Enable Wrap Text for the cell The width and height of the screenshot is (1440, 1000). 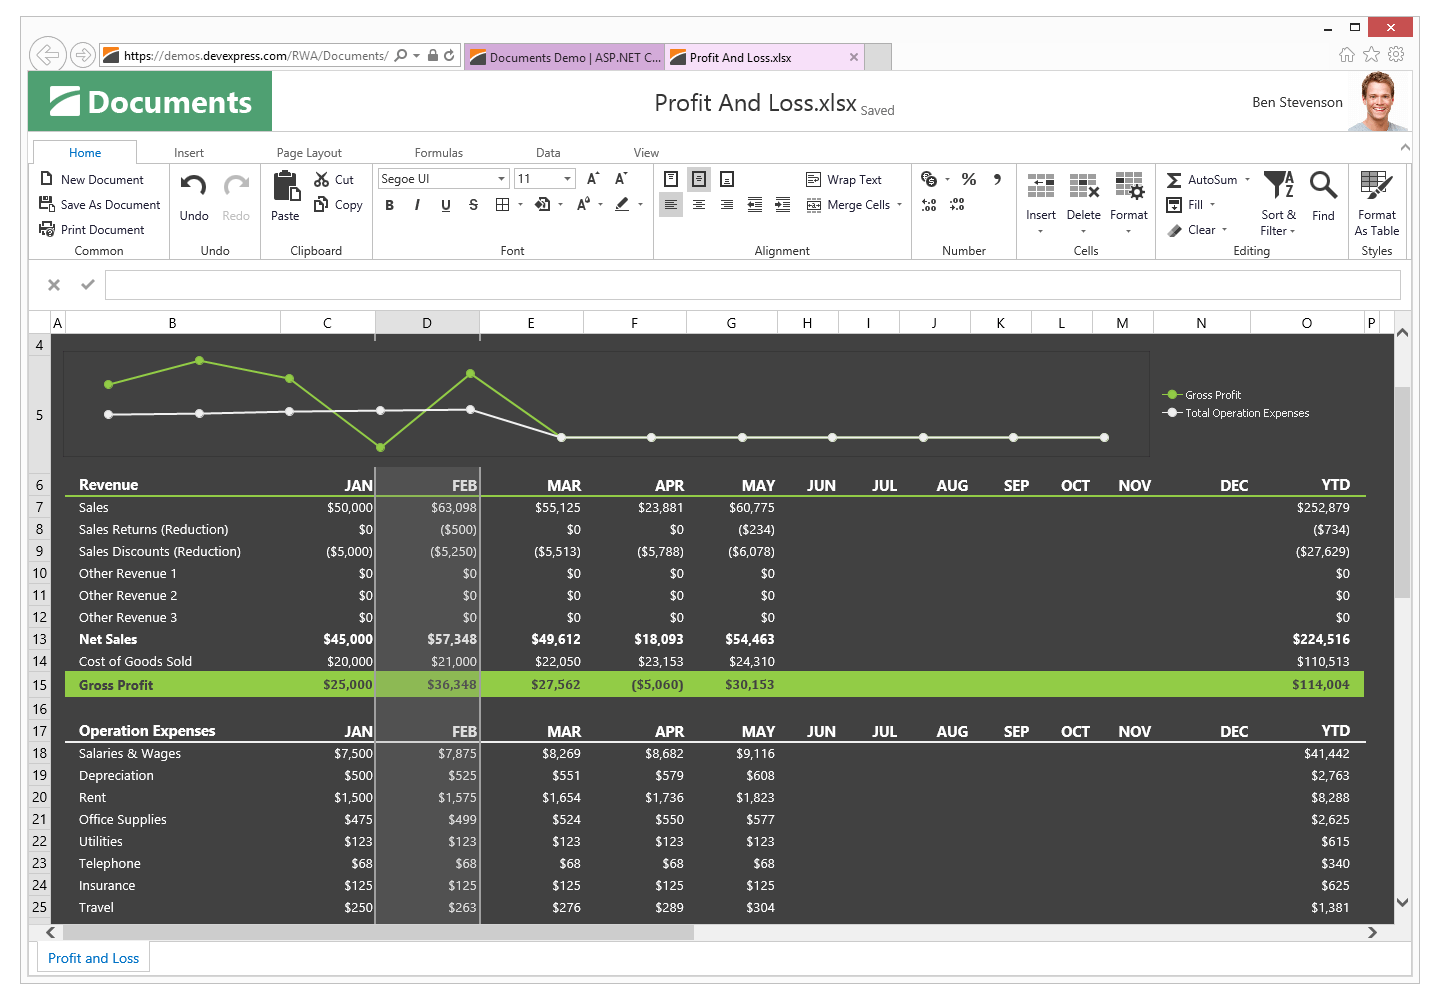coord(844,180)
